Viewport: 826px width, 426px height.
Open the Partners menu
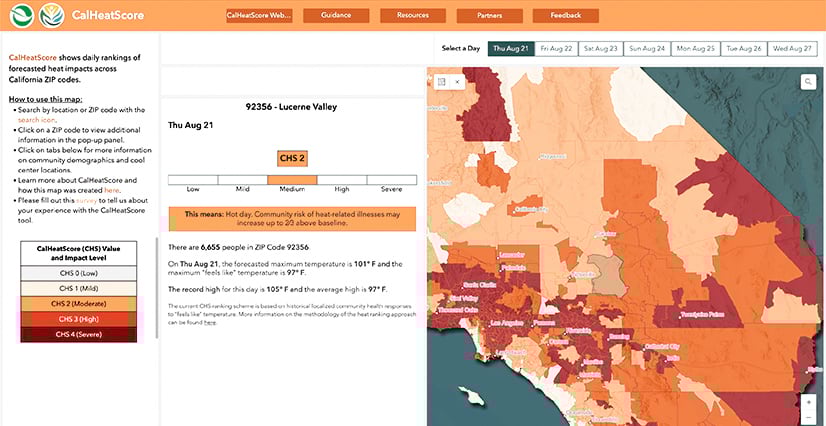click(490, 15)
